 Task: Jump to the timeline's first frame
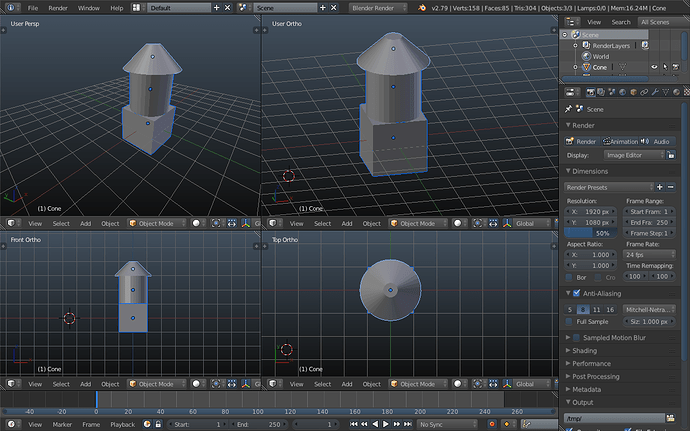coord(353,424)
